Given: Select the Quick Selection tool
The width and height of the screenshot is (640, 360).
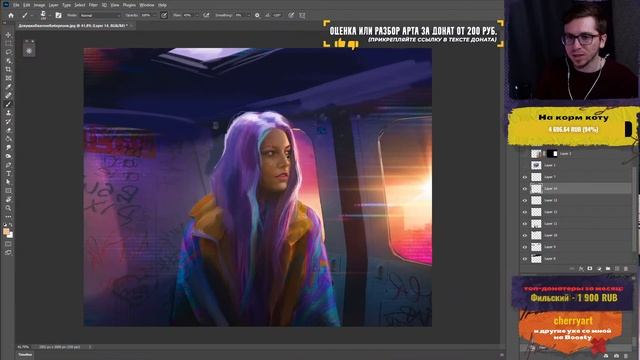Looking at the screenshot, I should point(8,60).
